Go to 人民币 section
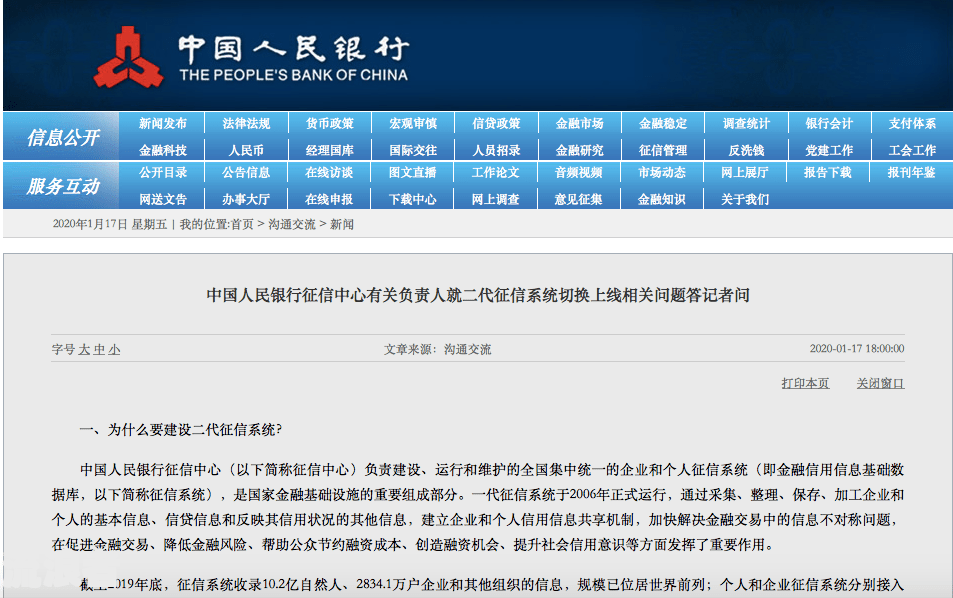953x598 pixels. coord(246,150)
